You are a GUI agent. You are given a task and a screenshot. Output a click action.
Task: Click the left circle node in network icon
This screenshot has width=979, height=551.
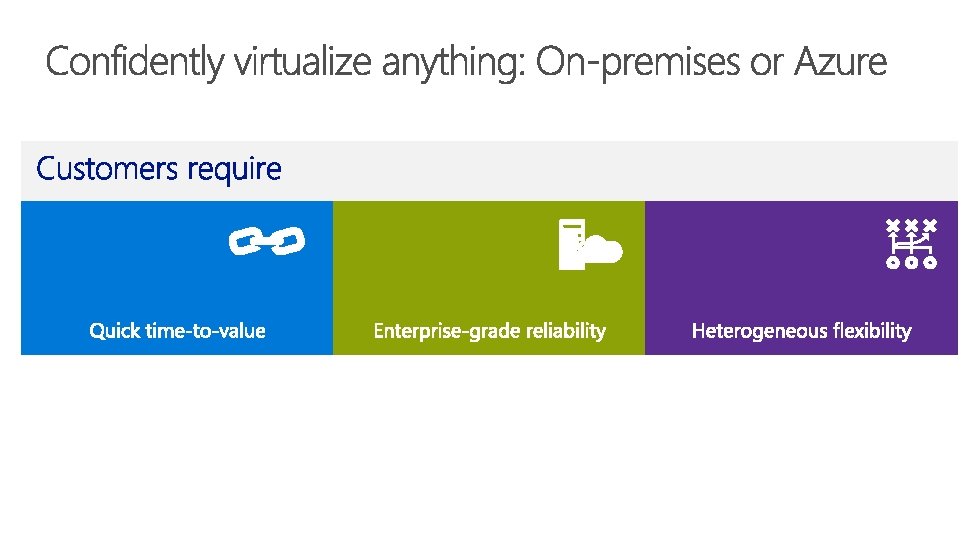[x=892, y=264]
